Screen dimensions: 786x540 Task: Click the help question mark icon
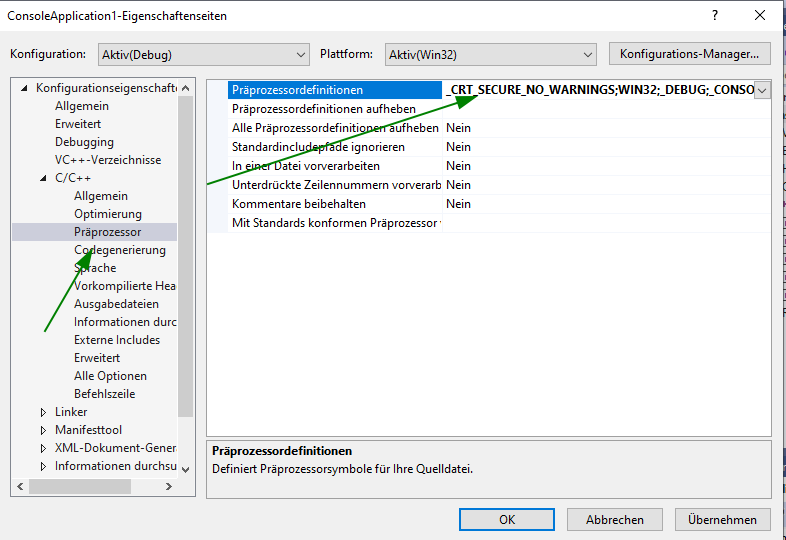pyautogui.click(x=715, y=16)
